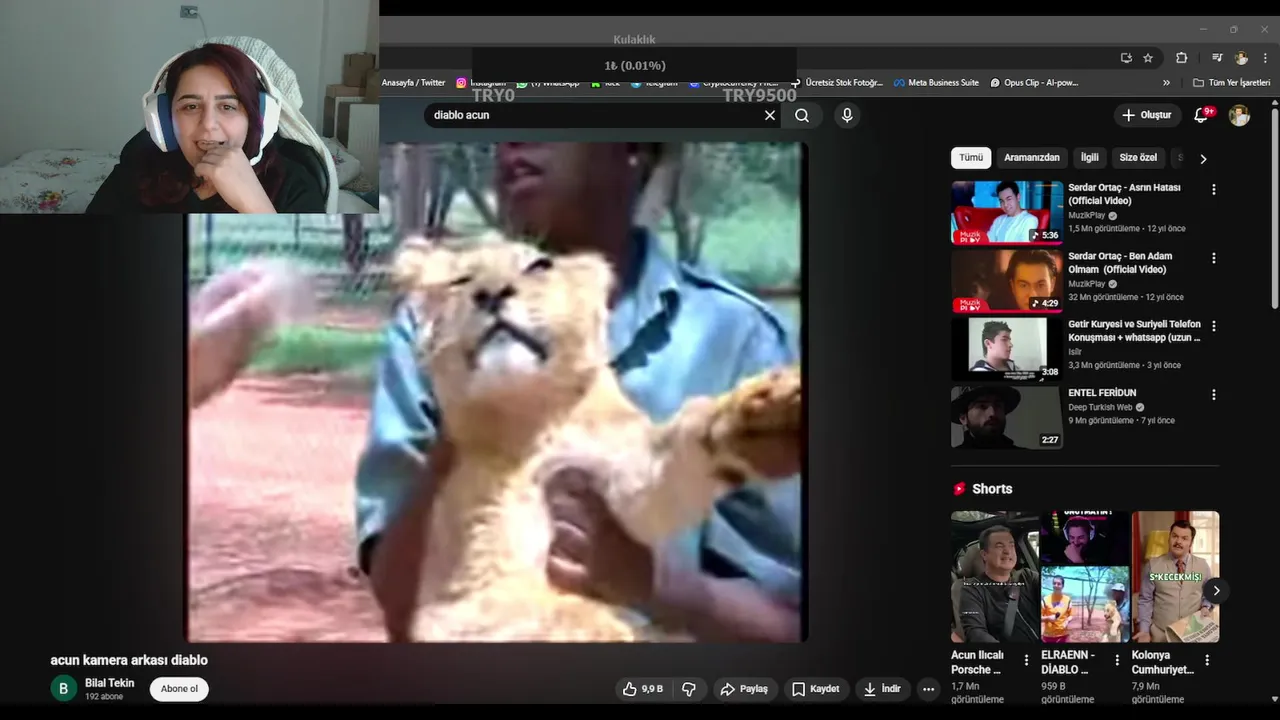This screenshot has width=1280, height=720.
Task: Open options for Kolonya Cumhuriyeti short
Action: (1207, 660)
